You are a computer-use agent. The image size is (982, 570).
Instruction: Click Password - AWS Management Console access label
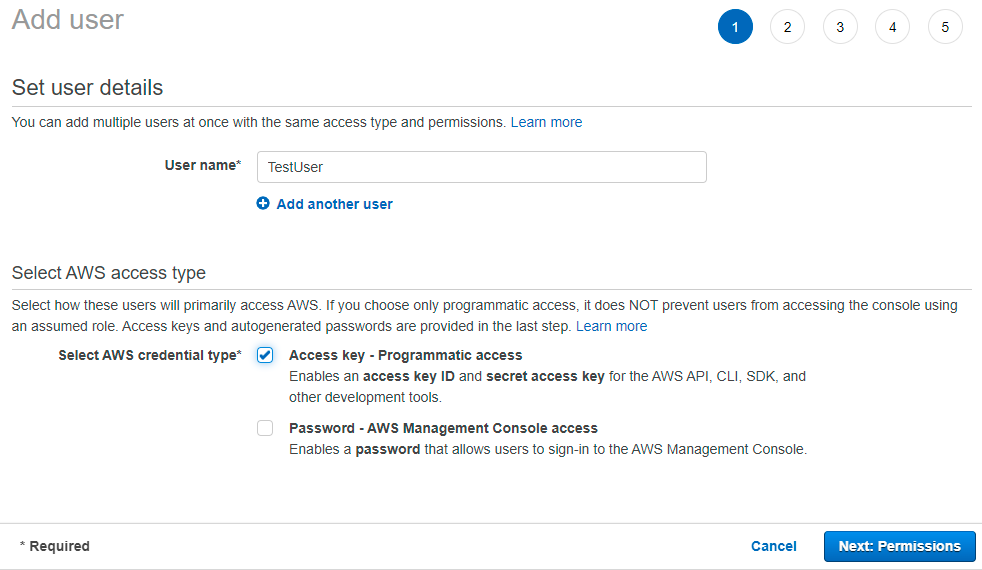pos(443,428)
